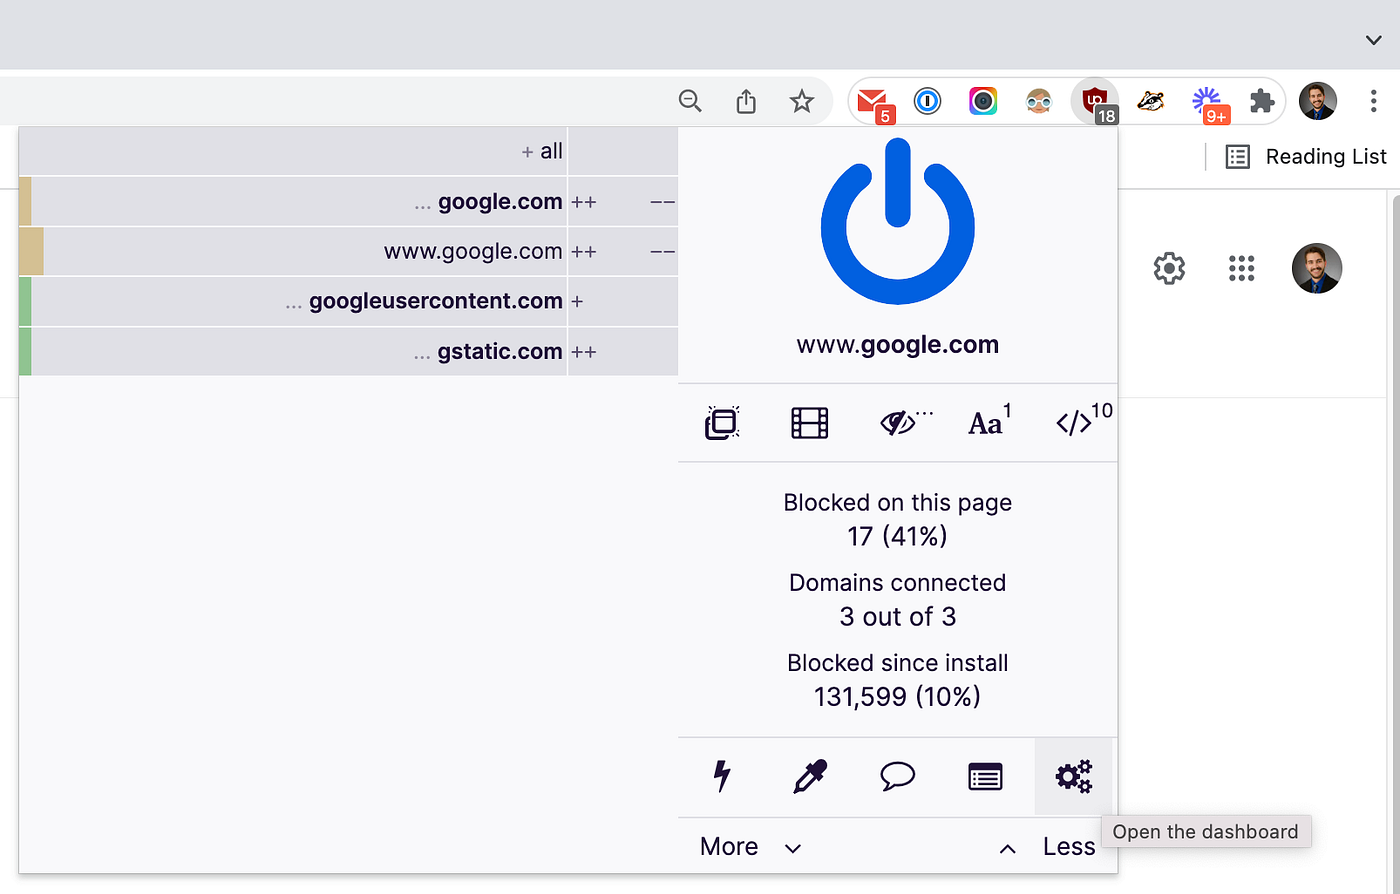Click the ++ cell for google.com
The height and width of the screenshot is (894, 1400).
[584, 201]
